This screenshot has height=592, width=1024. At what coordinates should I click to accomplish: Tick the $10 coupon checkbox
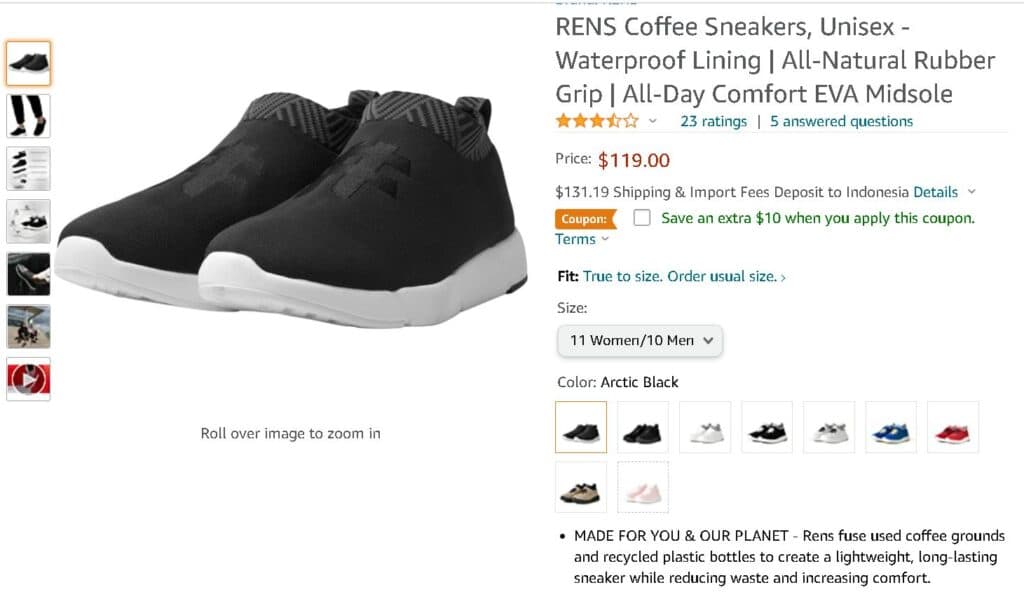642,217
